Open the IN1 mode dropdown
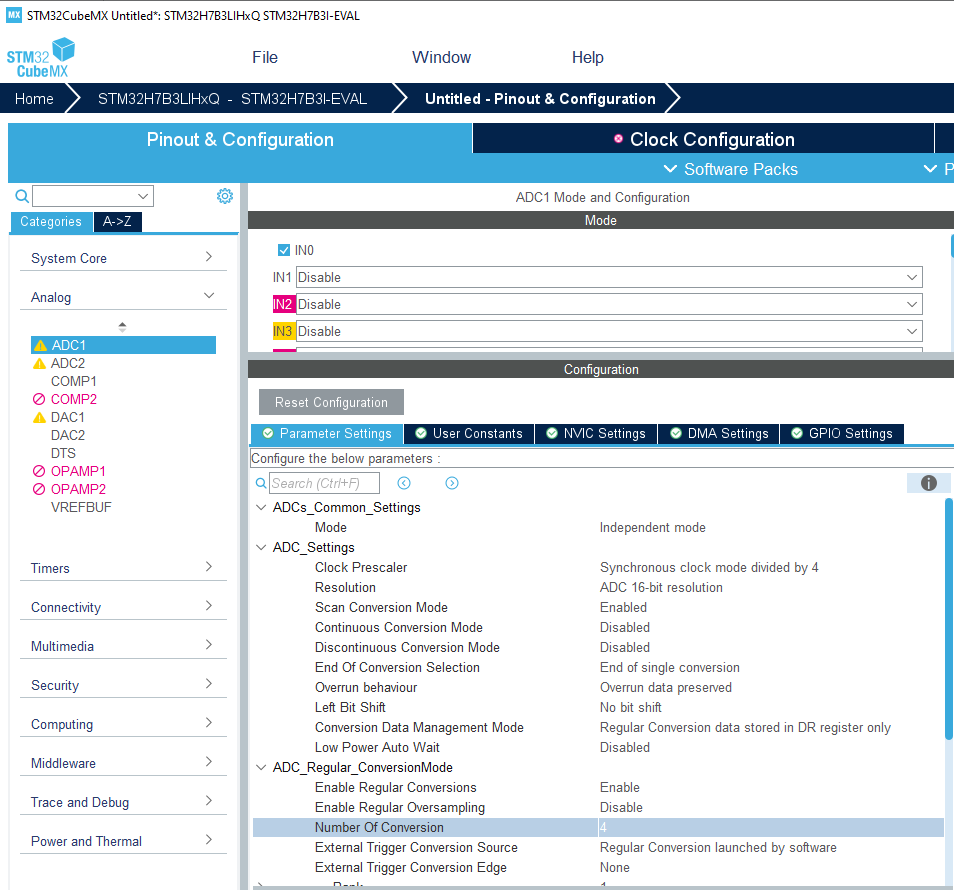Screen dimensions: 954x890 tap(609, 277)
